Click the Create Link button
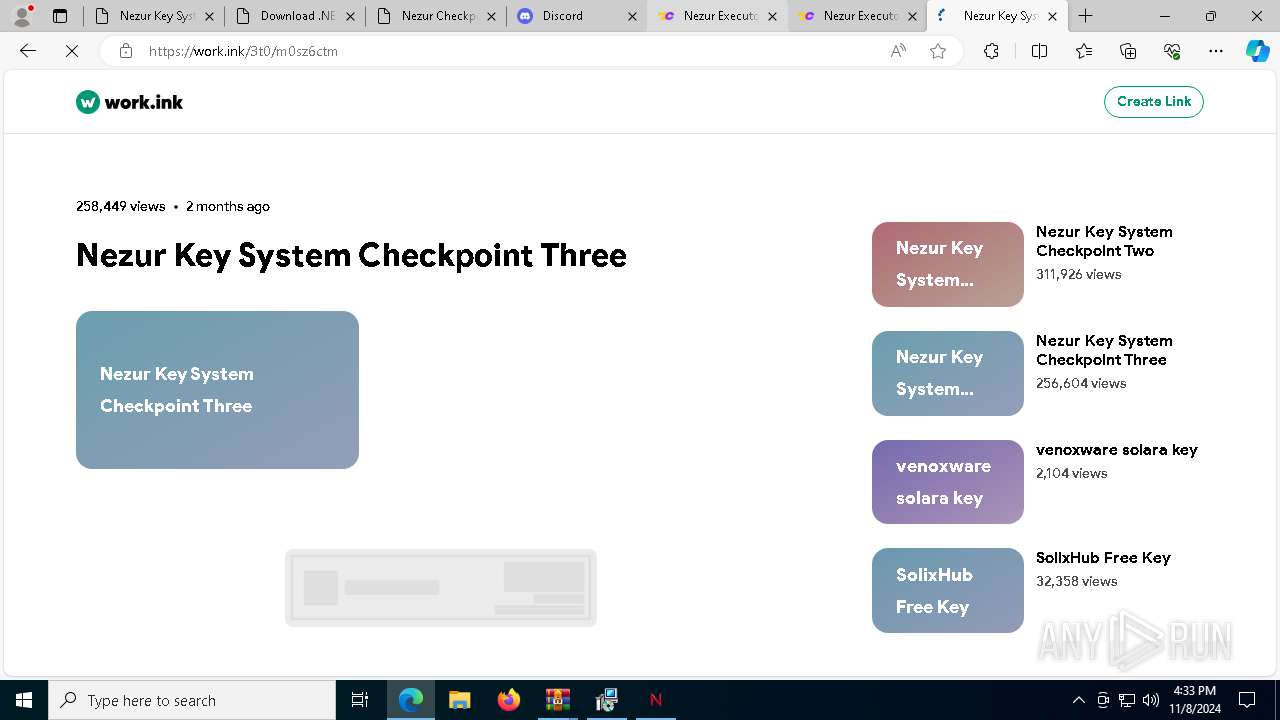This screenshot has width=1280, height=720. 1154,102
